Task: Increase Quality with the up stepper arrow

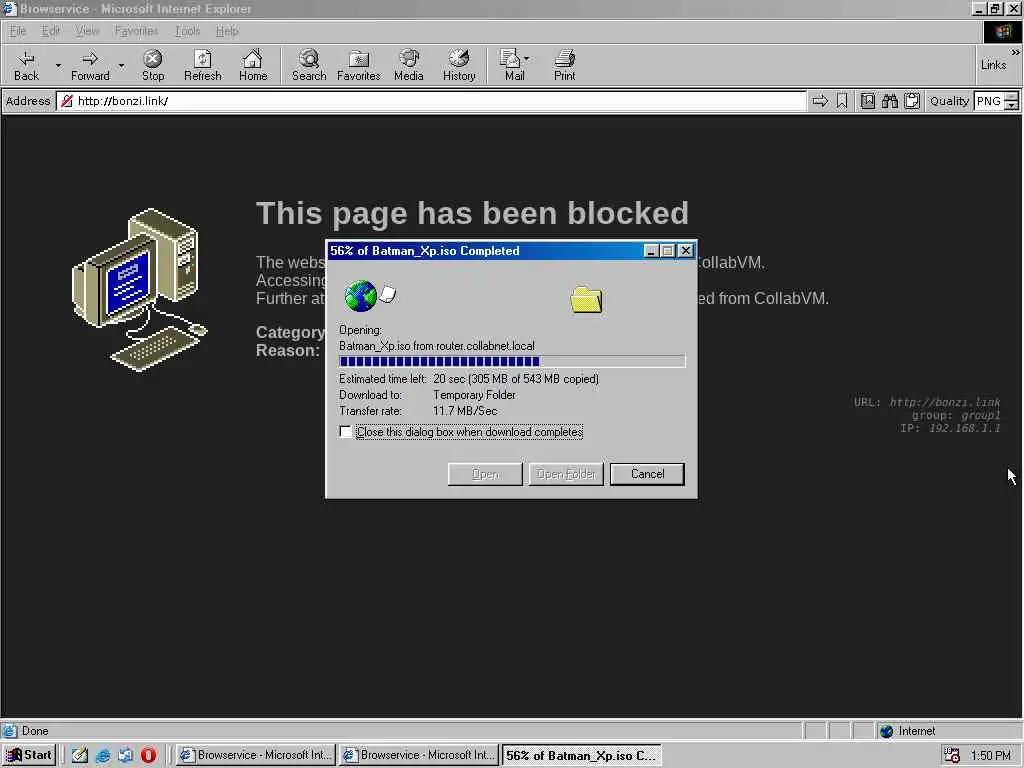Action: coord(1012,97)
